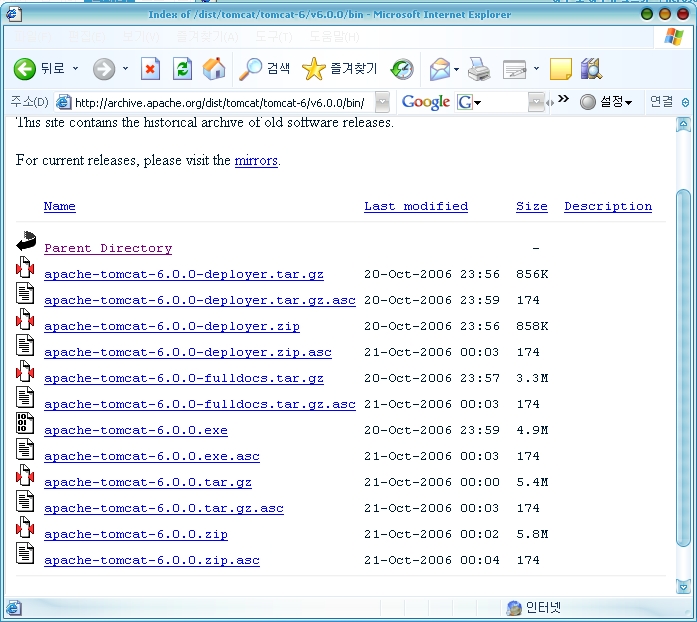697x622 pixels.
Task: Show more Google toolbar items chevron
Action: point(563,99)
